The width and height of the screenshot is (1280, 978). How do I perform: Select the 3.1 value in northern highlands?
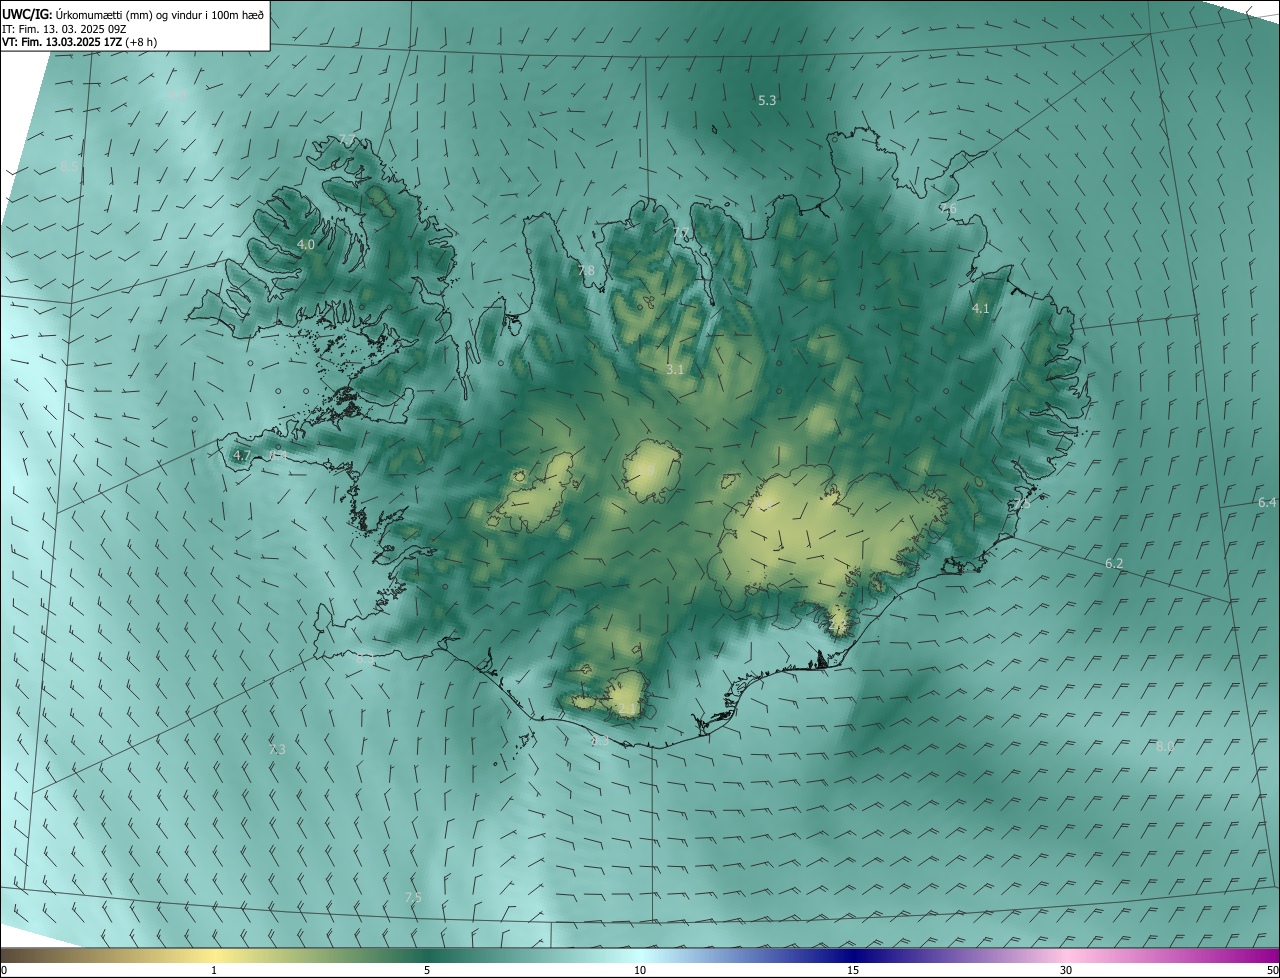pos(675,369)
